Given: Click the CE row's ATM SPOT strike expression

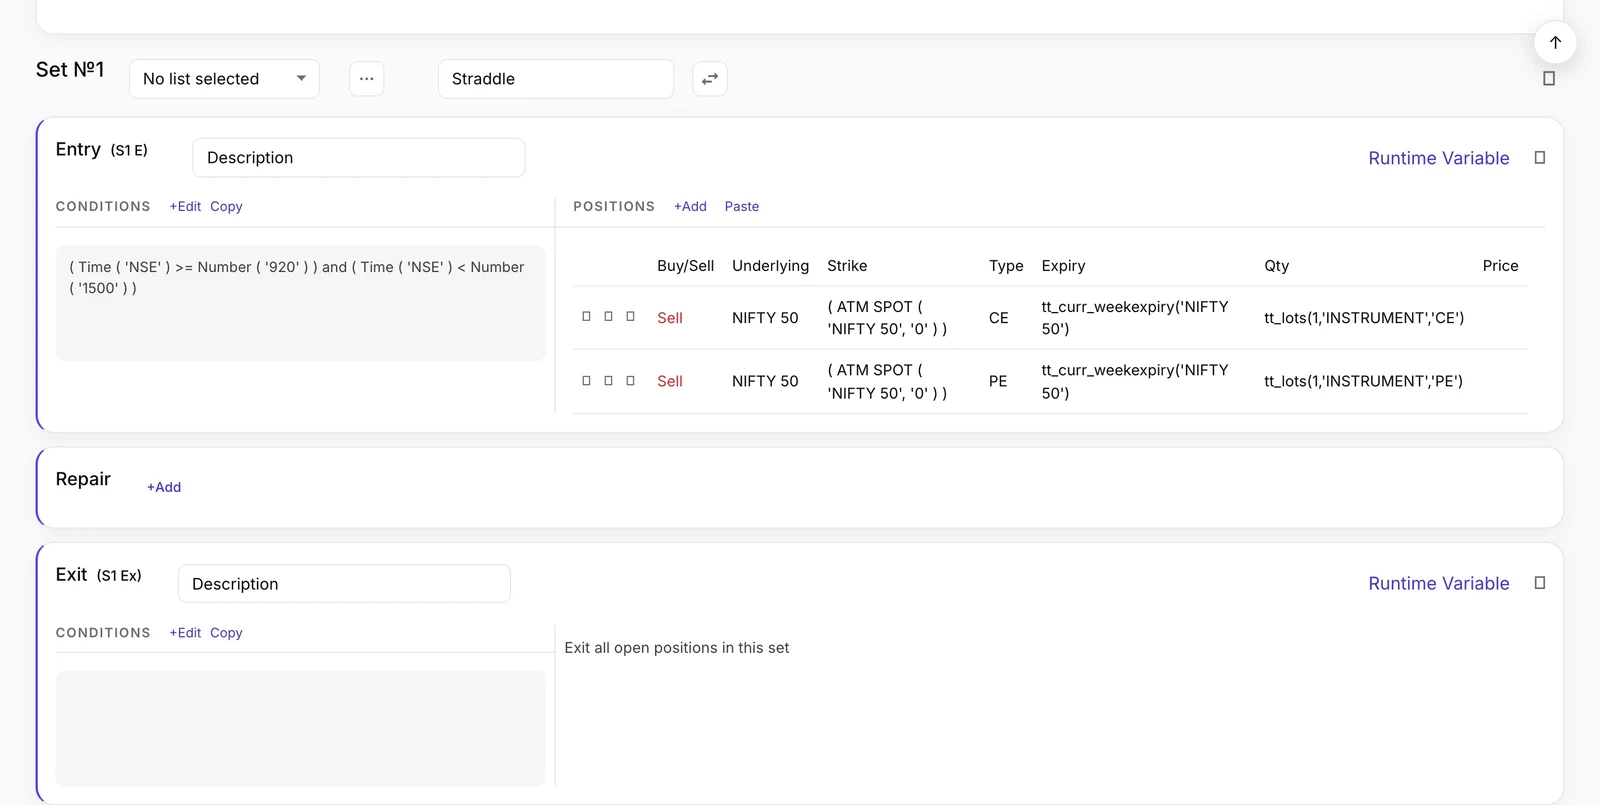Looking at the screenshot, I should point(887,318).
